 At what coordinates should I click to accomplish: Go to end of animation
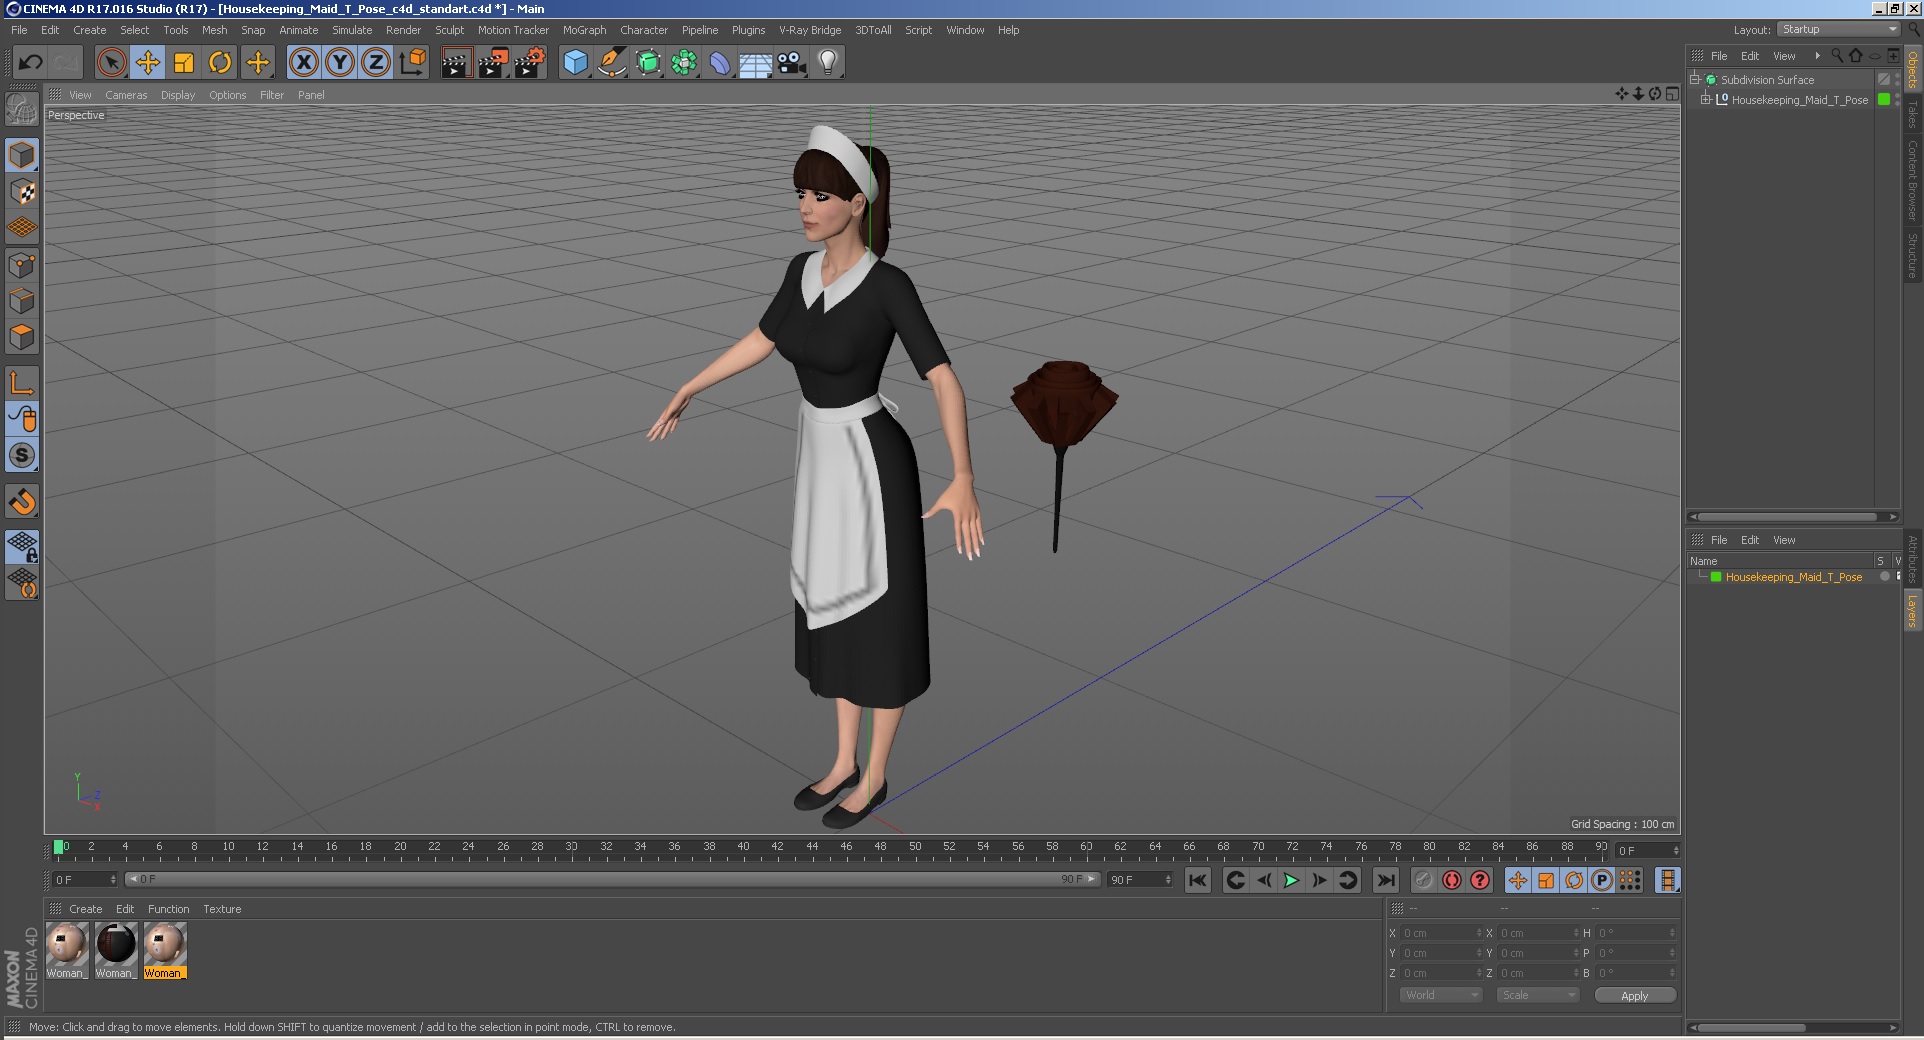1385,880
